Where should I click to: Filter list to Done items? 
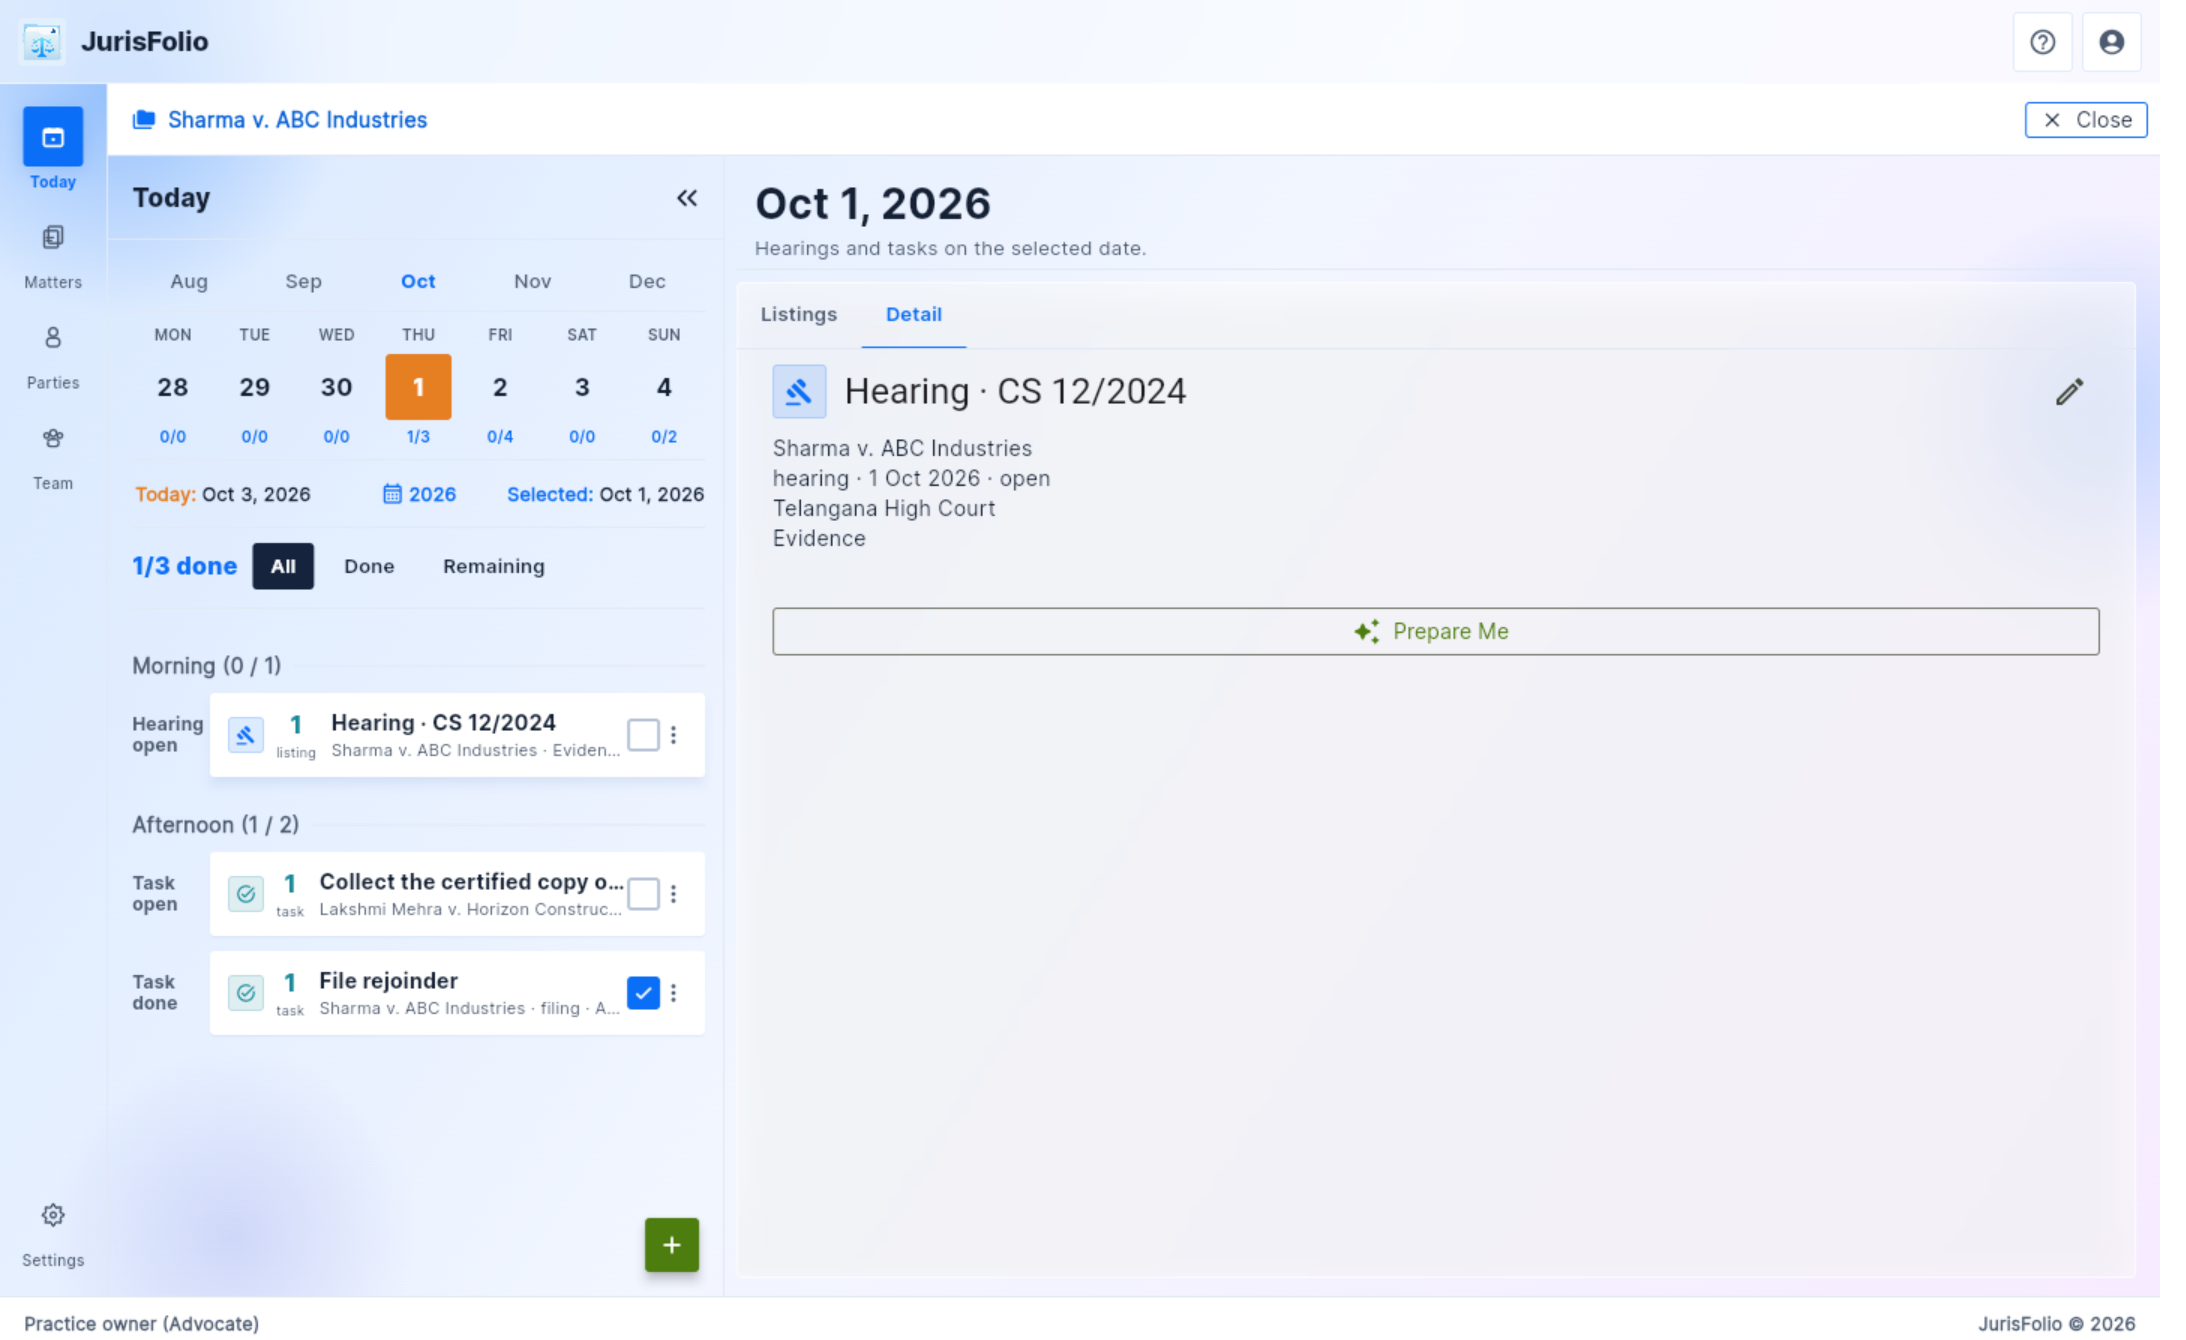point(369,566)
